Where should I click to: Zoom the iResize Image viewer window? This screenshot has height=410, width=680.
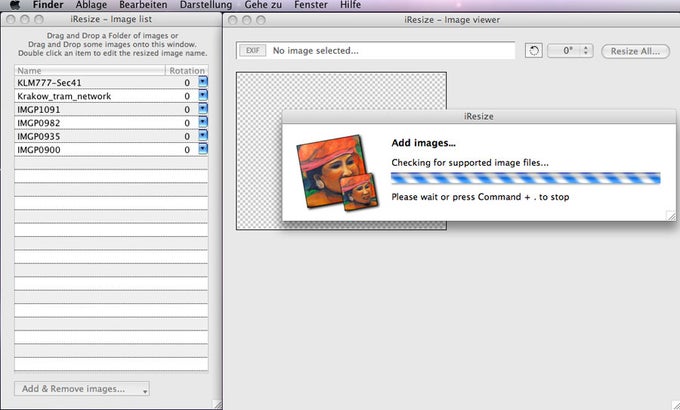tap(261, 20)
